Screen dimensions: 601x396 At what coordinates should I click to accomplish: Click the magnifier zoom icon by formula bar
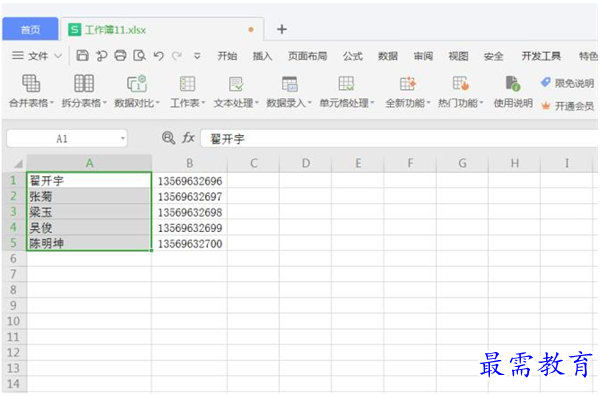168,138
